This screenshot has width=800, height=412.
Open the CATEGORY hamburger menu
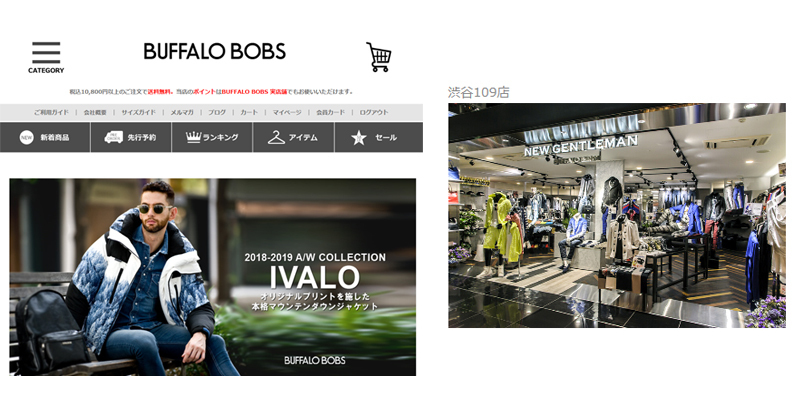click(x=46, y=57)
